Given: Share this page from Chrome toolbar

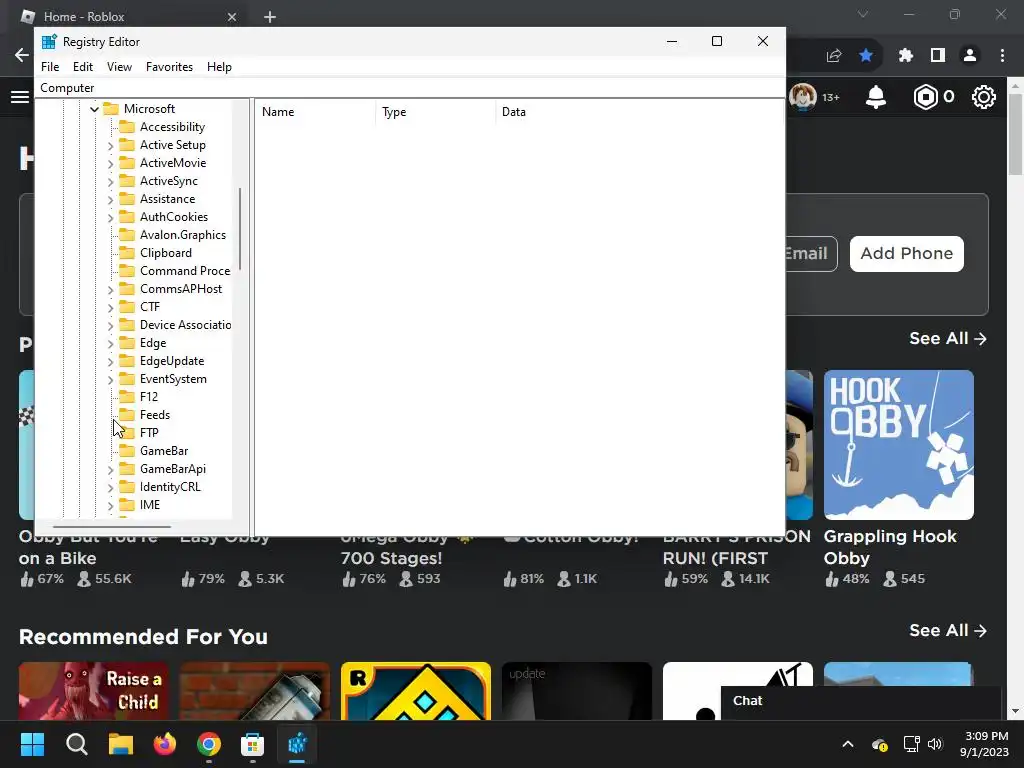Looking at the screenshot, I should (834, 56).
